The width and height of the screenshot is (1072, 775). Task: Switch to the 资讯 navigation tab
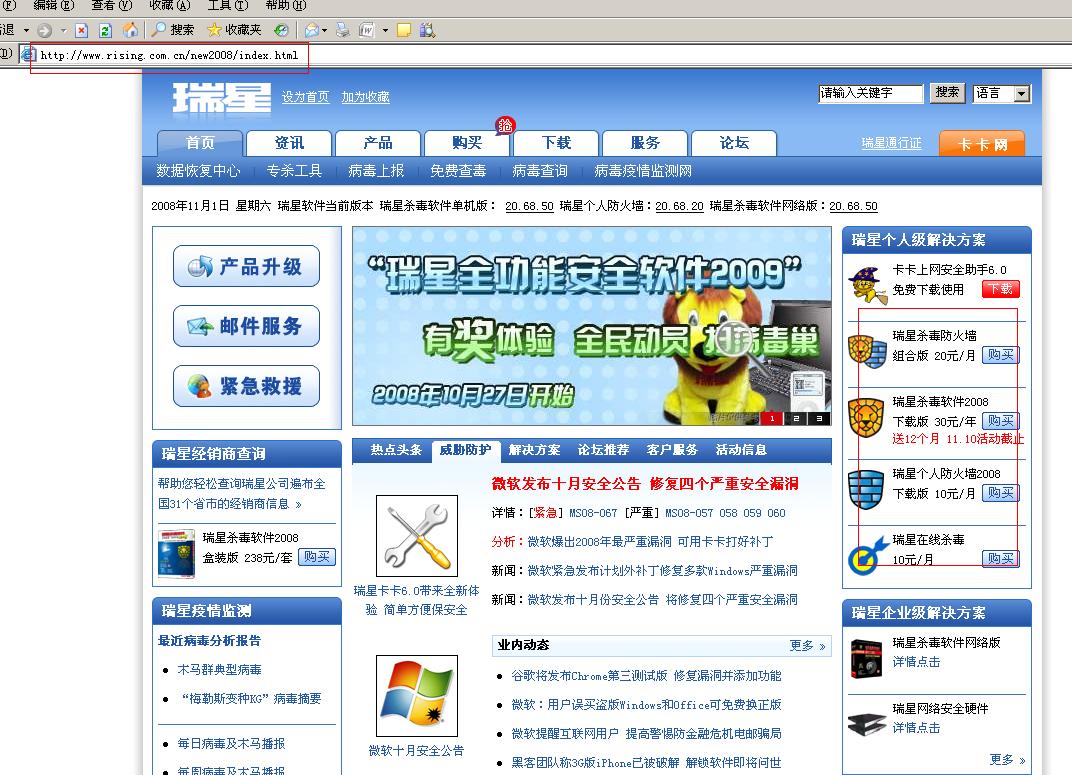(289, 143)
